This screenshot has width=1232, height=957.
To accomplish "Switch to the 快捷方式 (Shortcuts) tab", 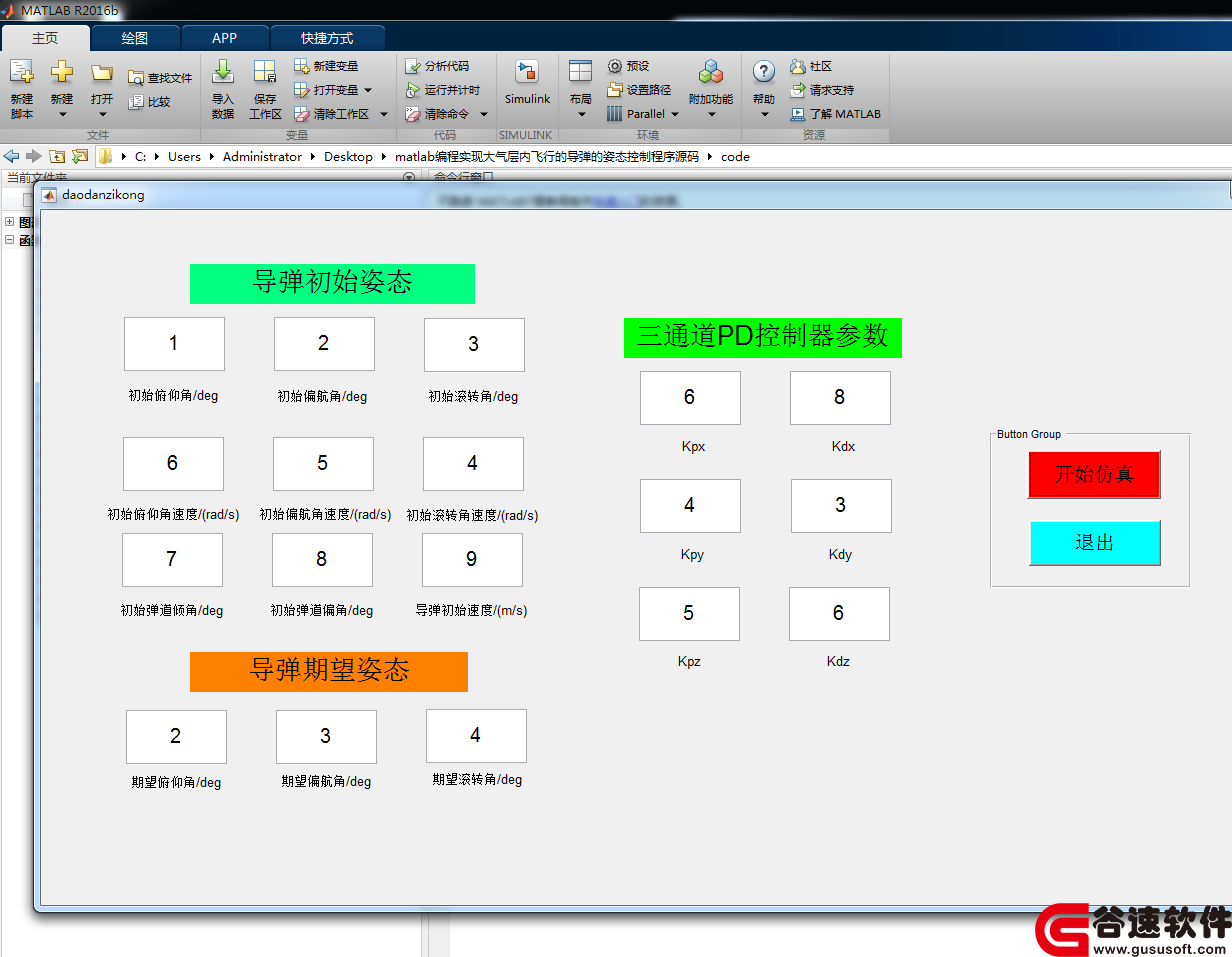I will [x=327, y=38].
